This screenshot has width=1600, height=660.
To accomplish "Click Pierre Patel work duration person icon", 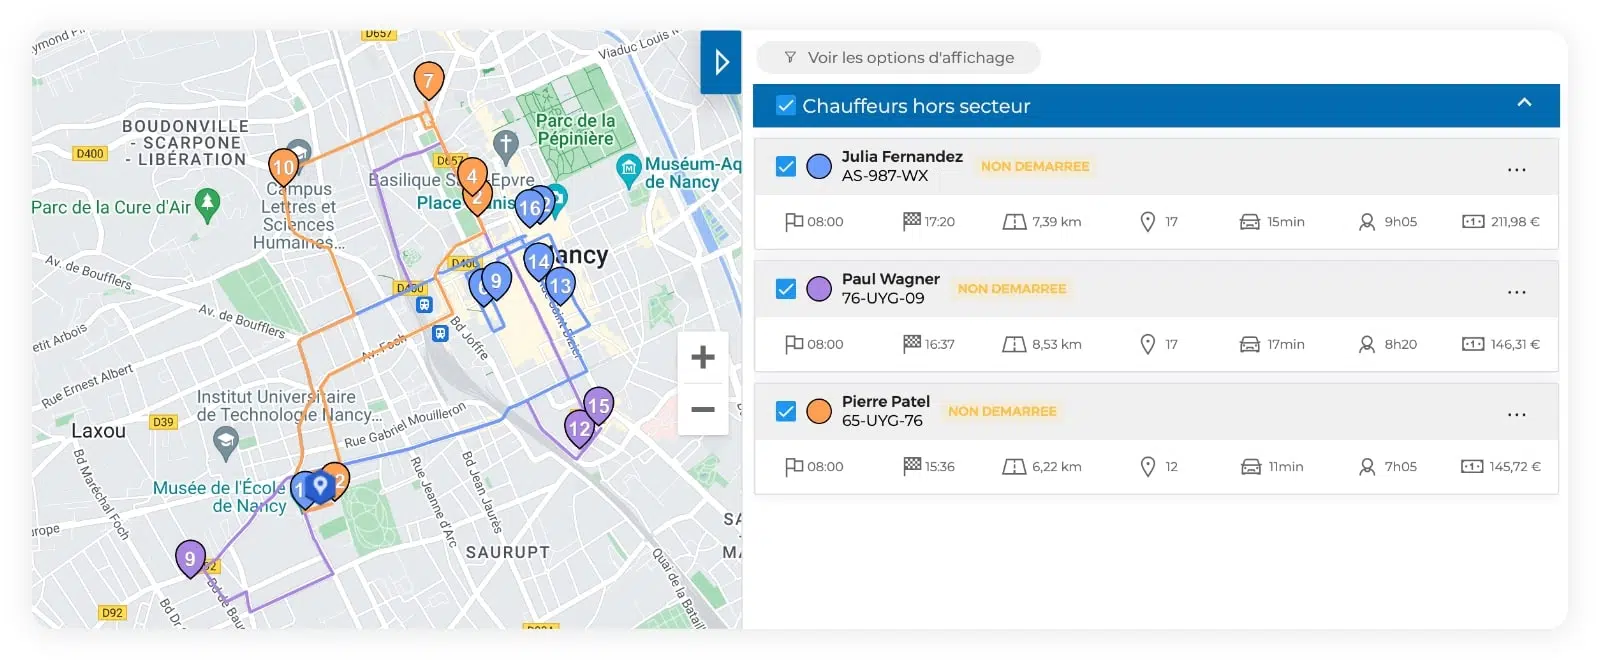I will point(1367,467).
